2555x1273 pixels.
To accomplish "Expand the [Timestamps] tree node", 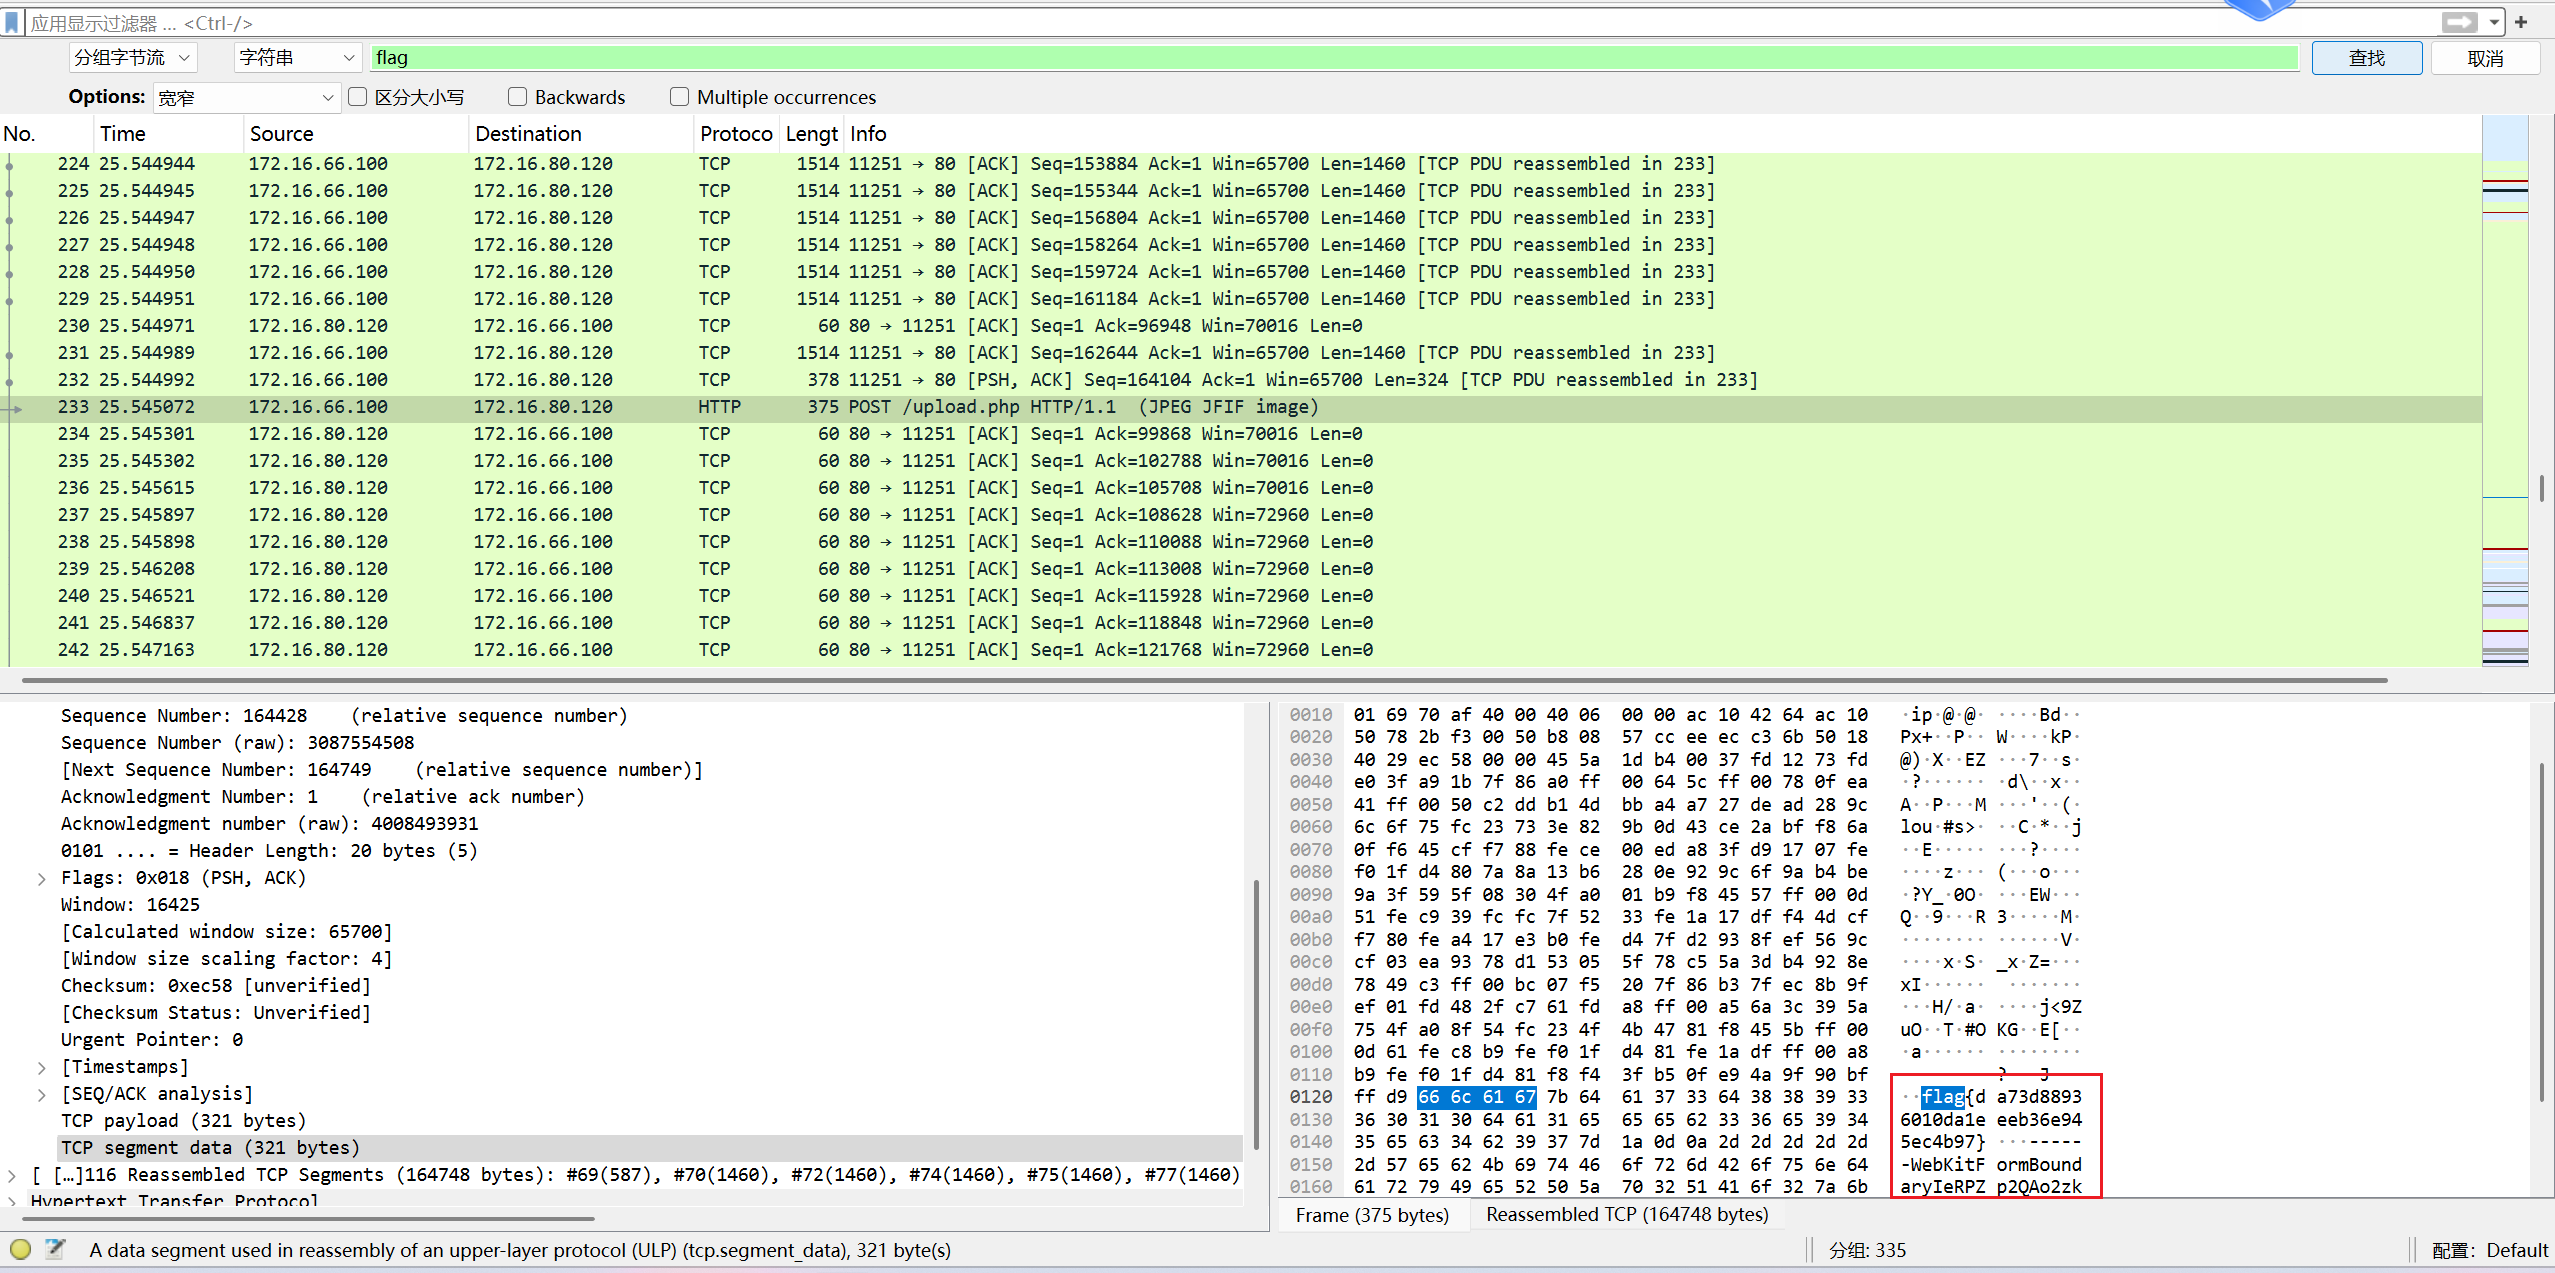I will [x=42, y=1067].
